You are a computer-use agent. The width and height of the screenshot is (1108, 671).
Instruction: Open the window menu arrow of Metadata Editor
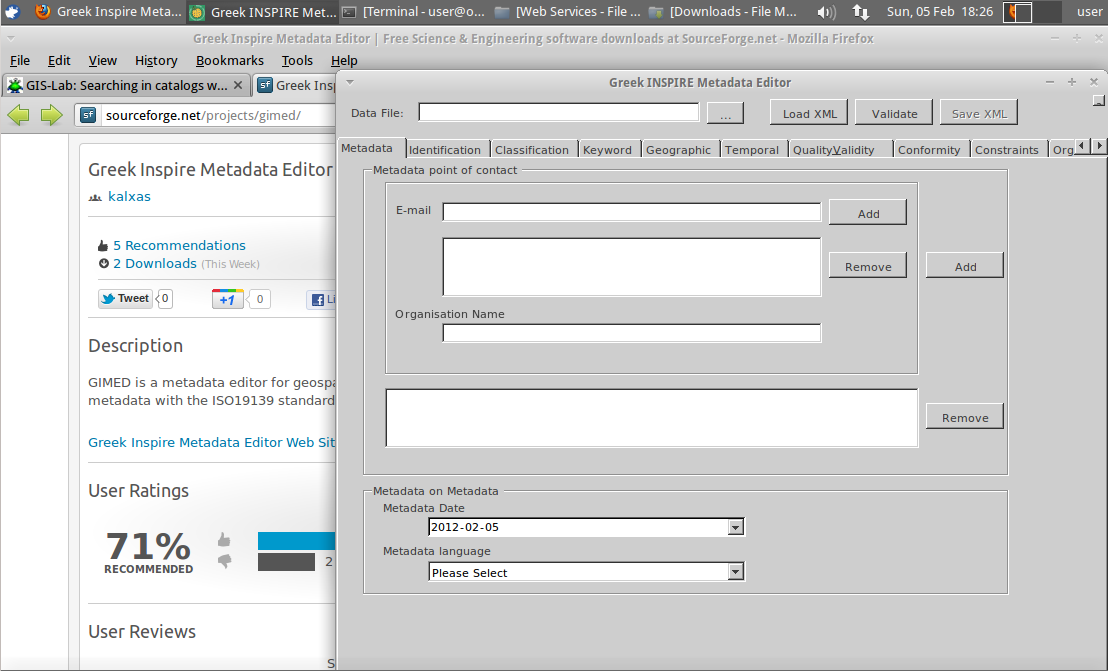tap(349, 82)
